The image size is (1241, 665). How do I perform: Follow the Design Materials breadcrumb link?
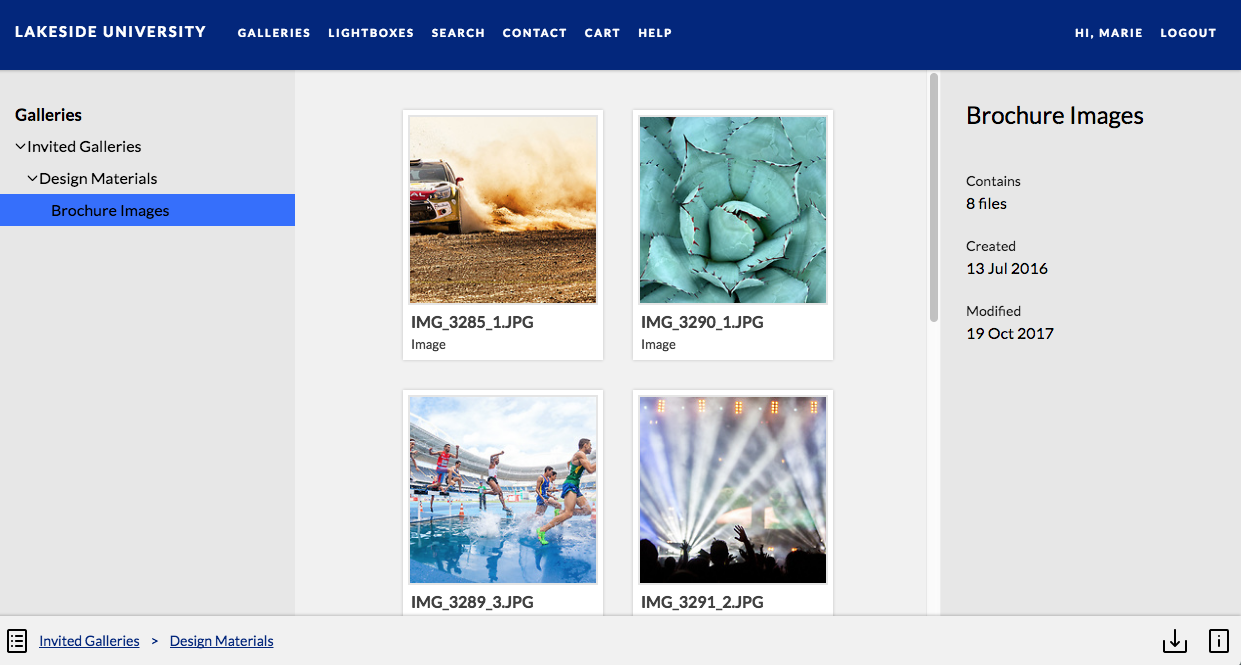221,641
